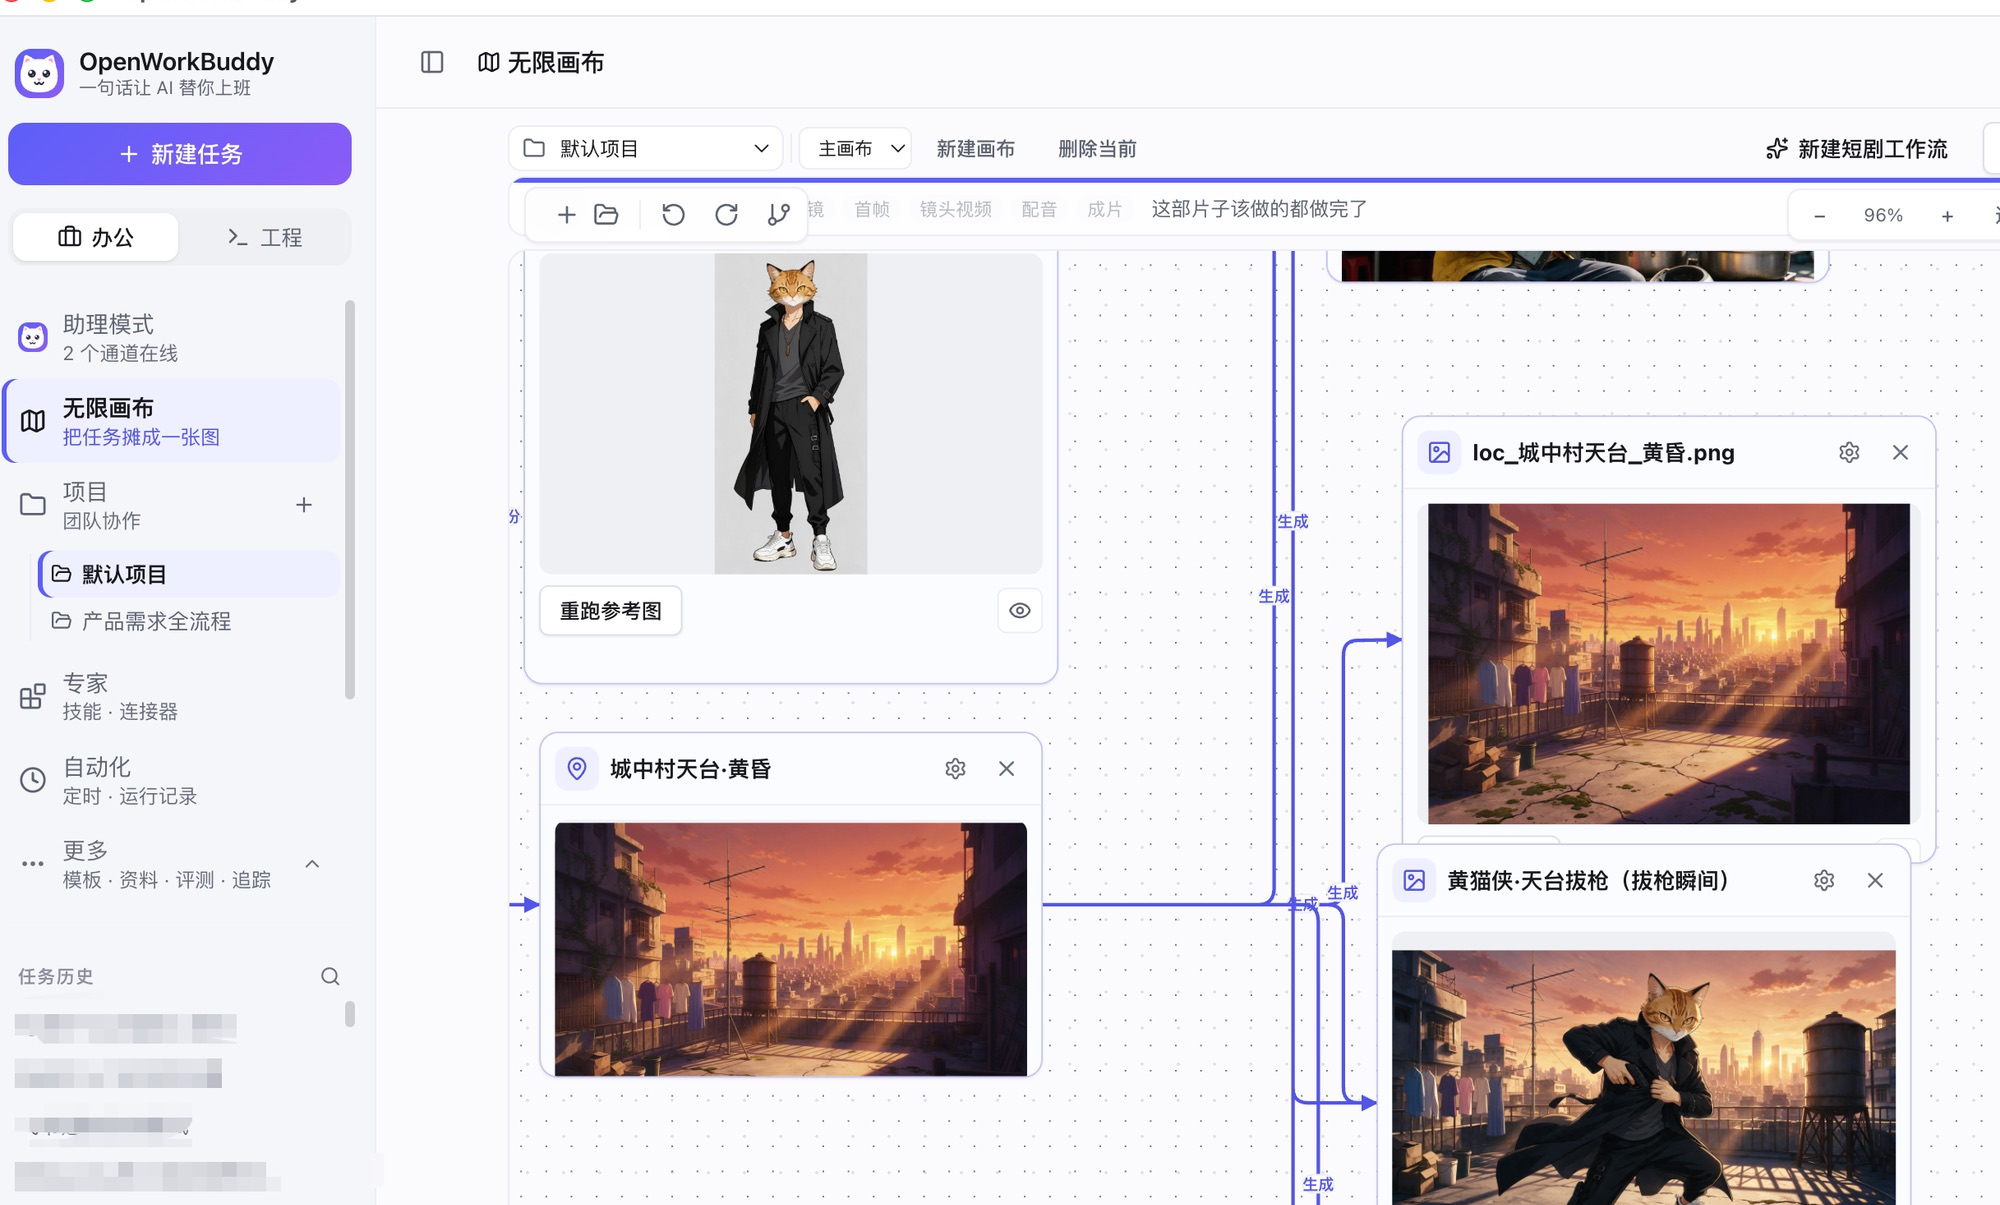Click the add node plus icon
The height and width of the screenshot is (1205, 2000).
566,214
